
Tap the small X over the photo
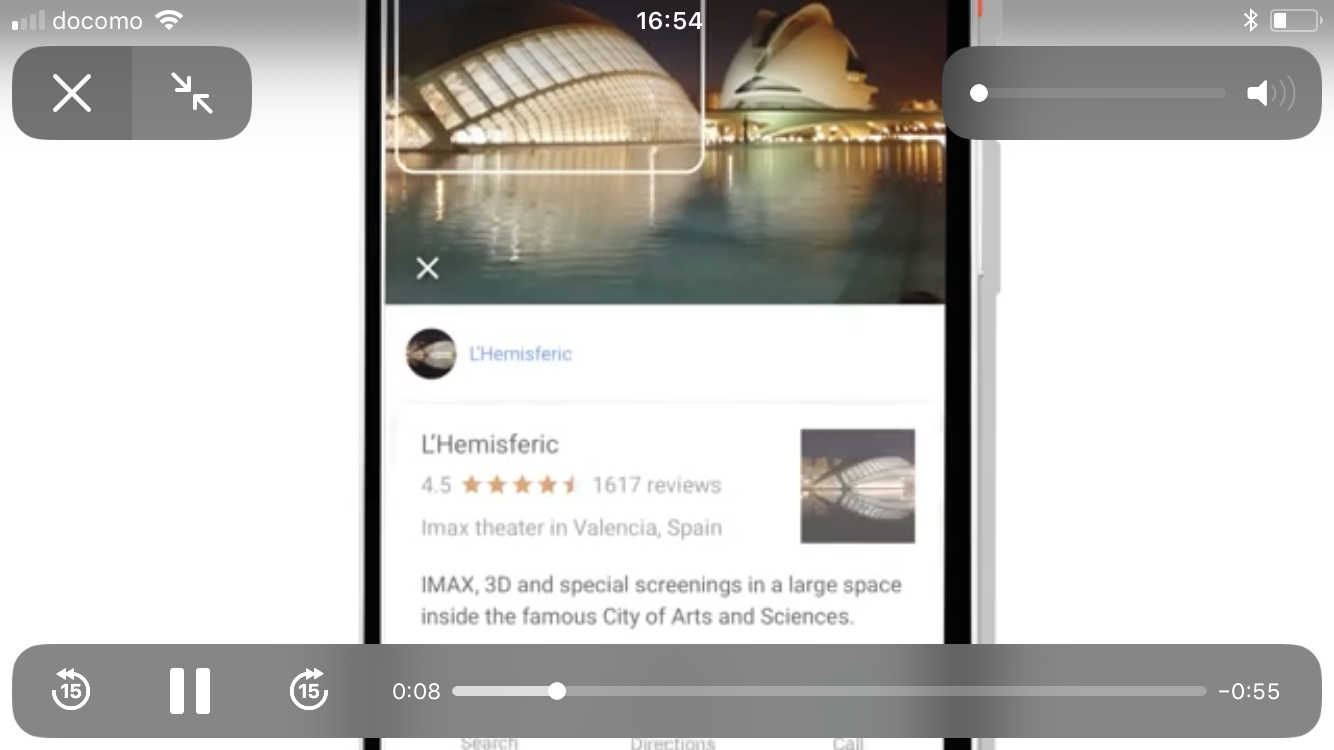tap(428, 268)
